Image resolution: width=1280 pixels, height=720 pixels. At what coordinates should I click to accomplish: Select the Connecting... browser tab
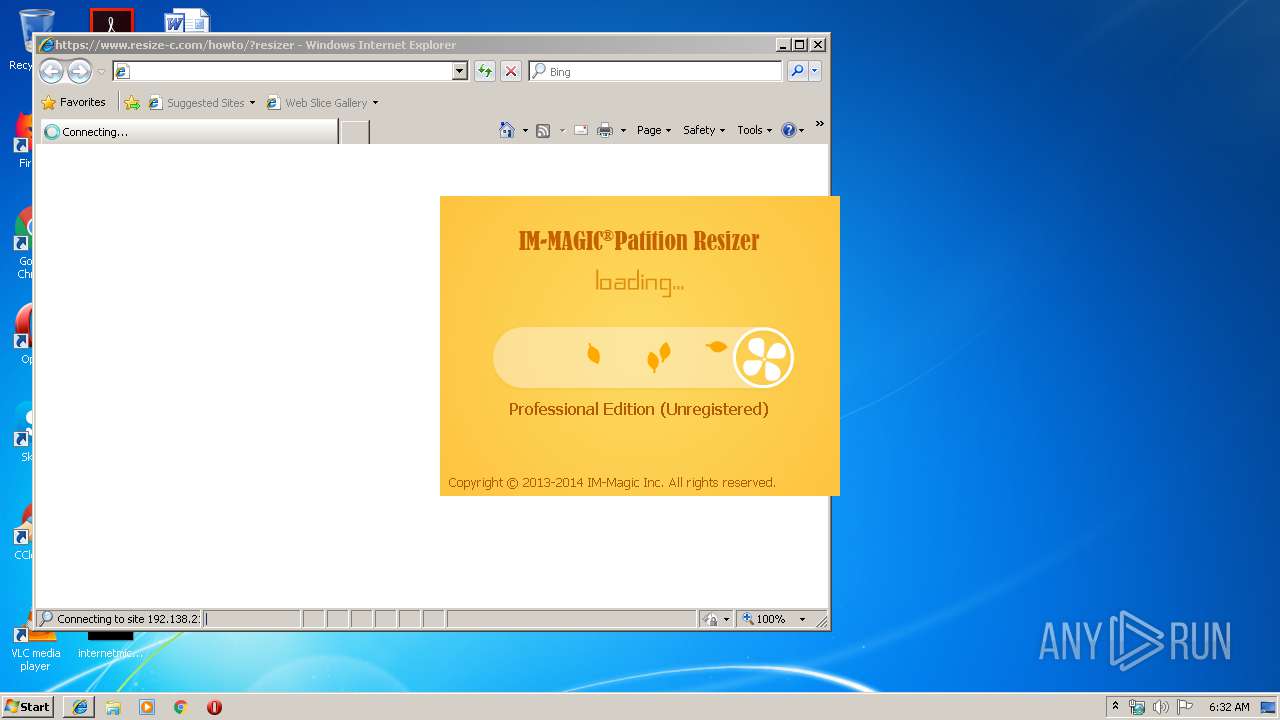coord(190,131)
